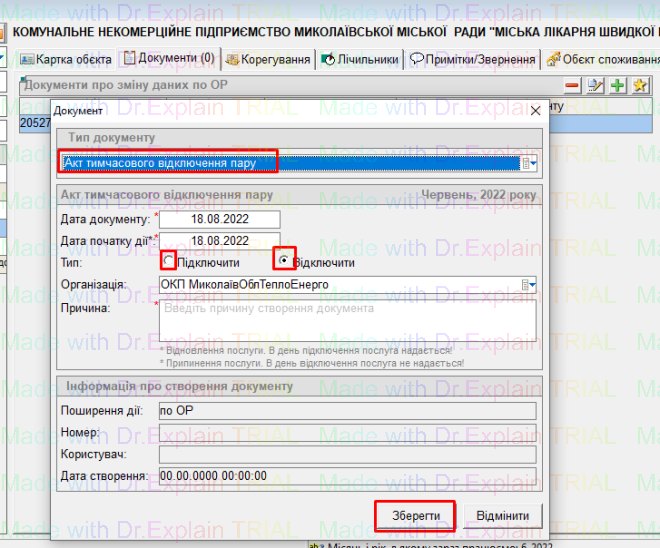Viewport: 660px width, 548px height.
Task: Click the Дата документу input field
Action: pos(220,219)
